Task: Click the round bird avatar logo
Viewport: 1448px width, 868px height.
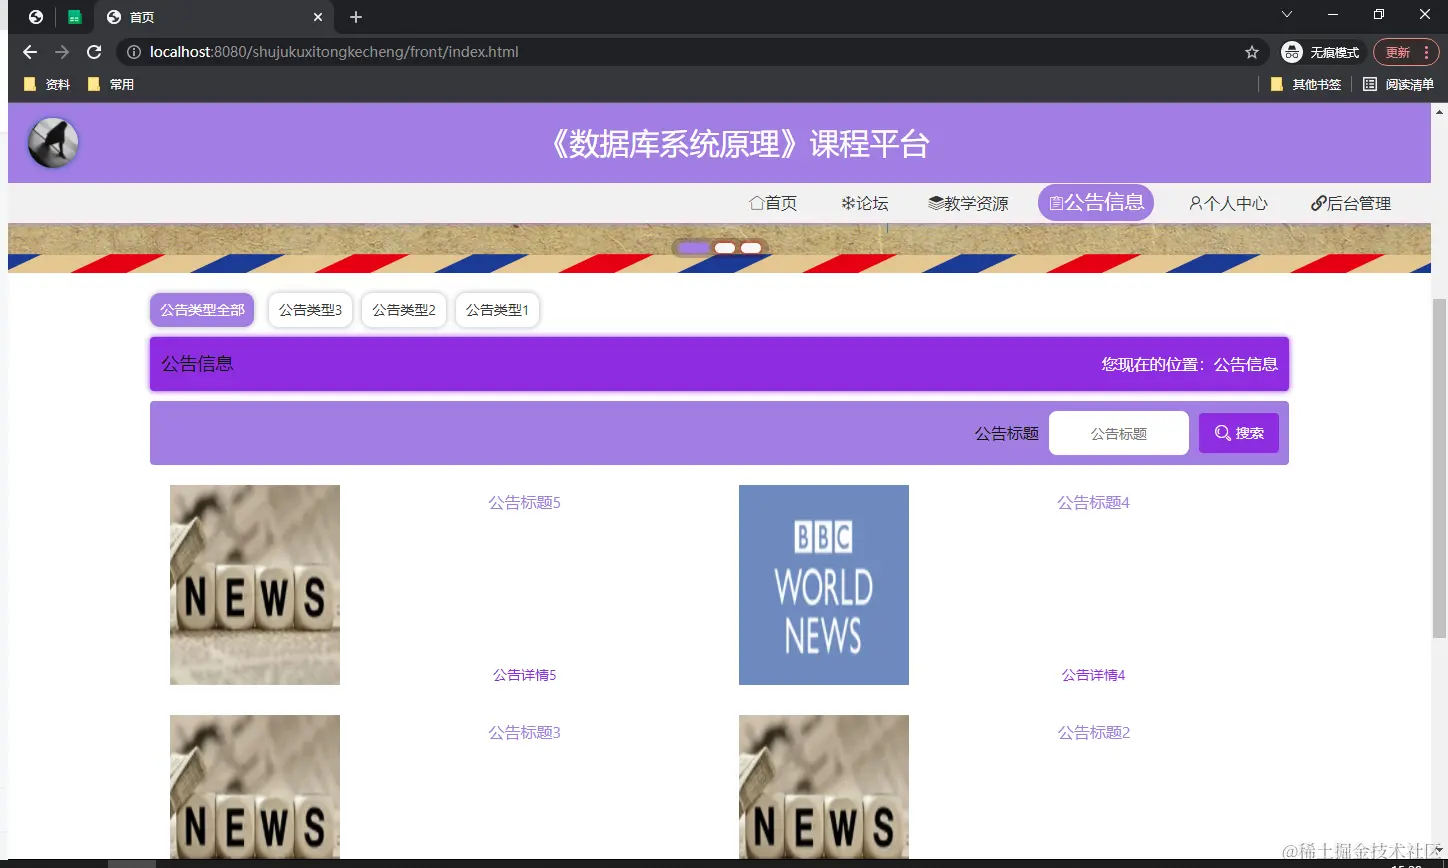Action: (x=53, y=142)
